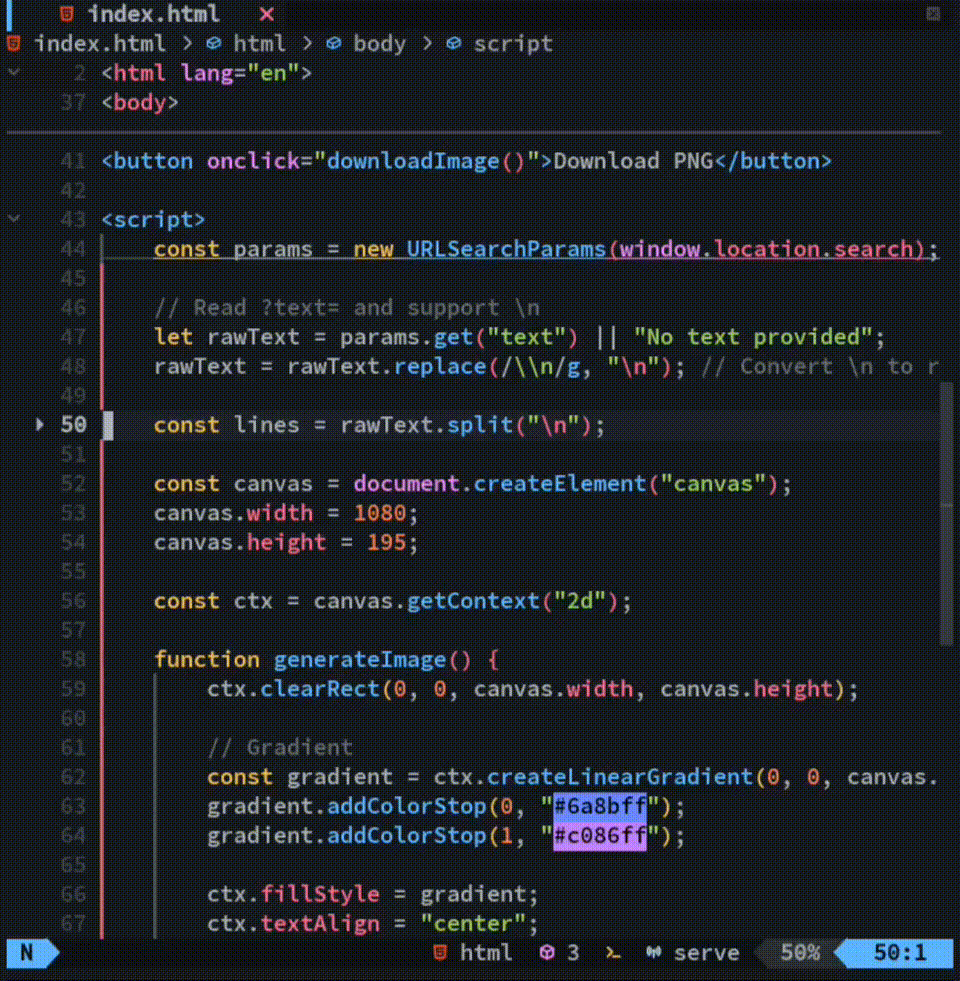Click the #6a8bff color swatch

click(600, 806)
